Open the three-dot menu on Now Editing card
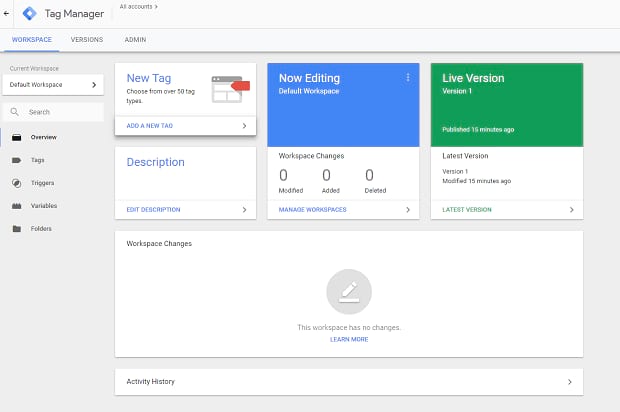 coord(408,78)
